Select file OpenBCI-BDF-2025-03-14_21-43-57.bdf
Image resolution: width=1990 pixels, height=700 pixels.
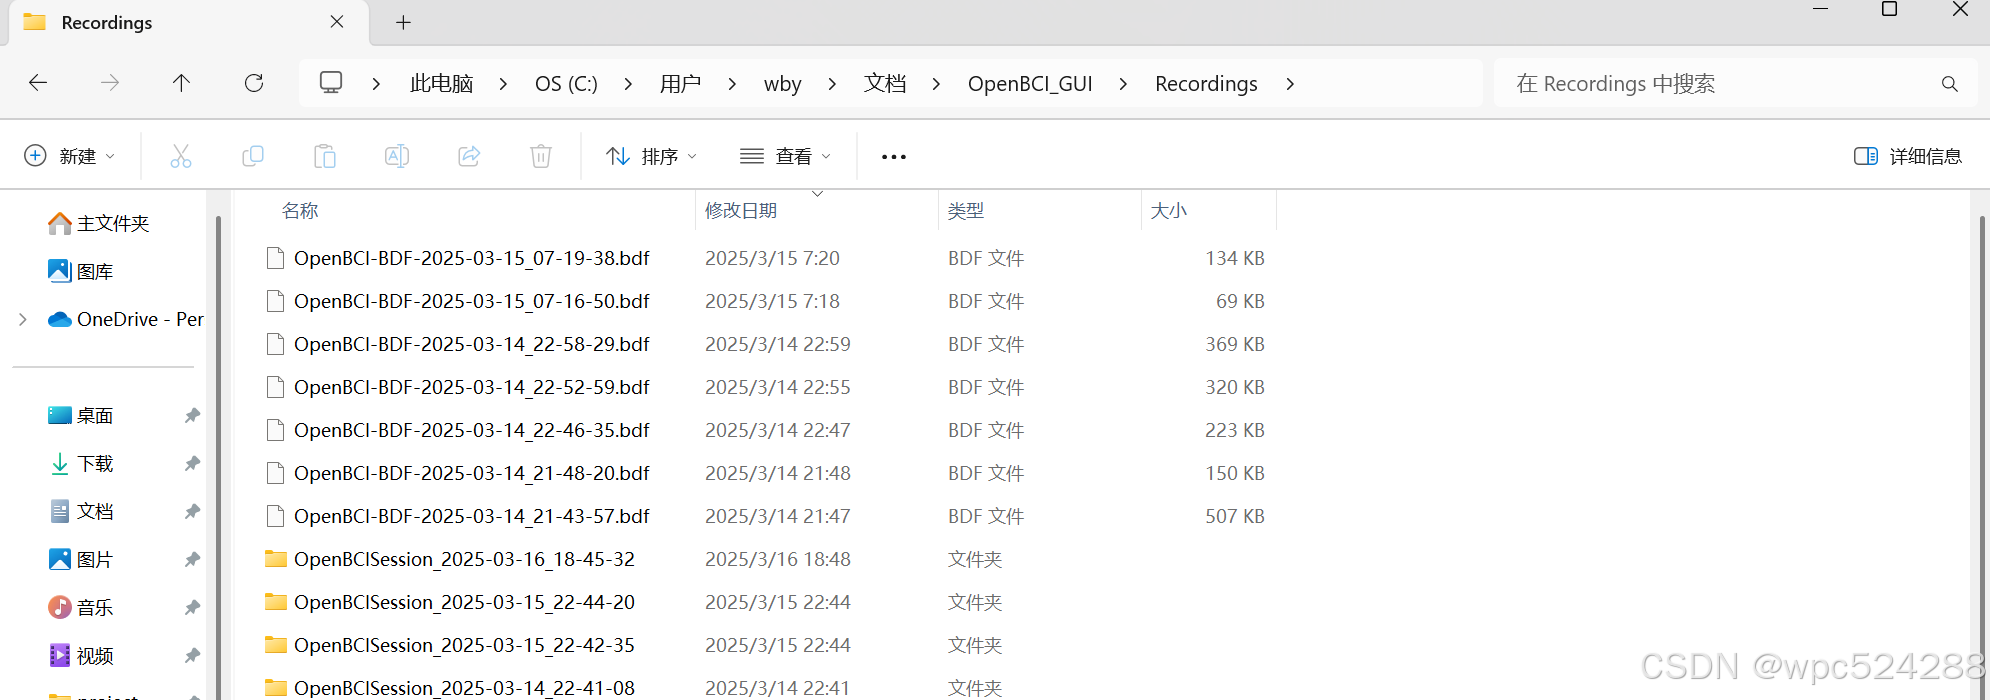(x=471, y=516)
